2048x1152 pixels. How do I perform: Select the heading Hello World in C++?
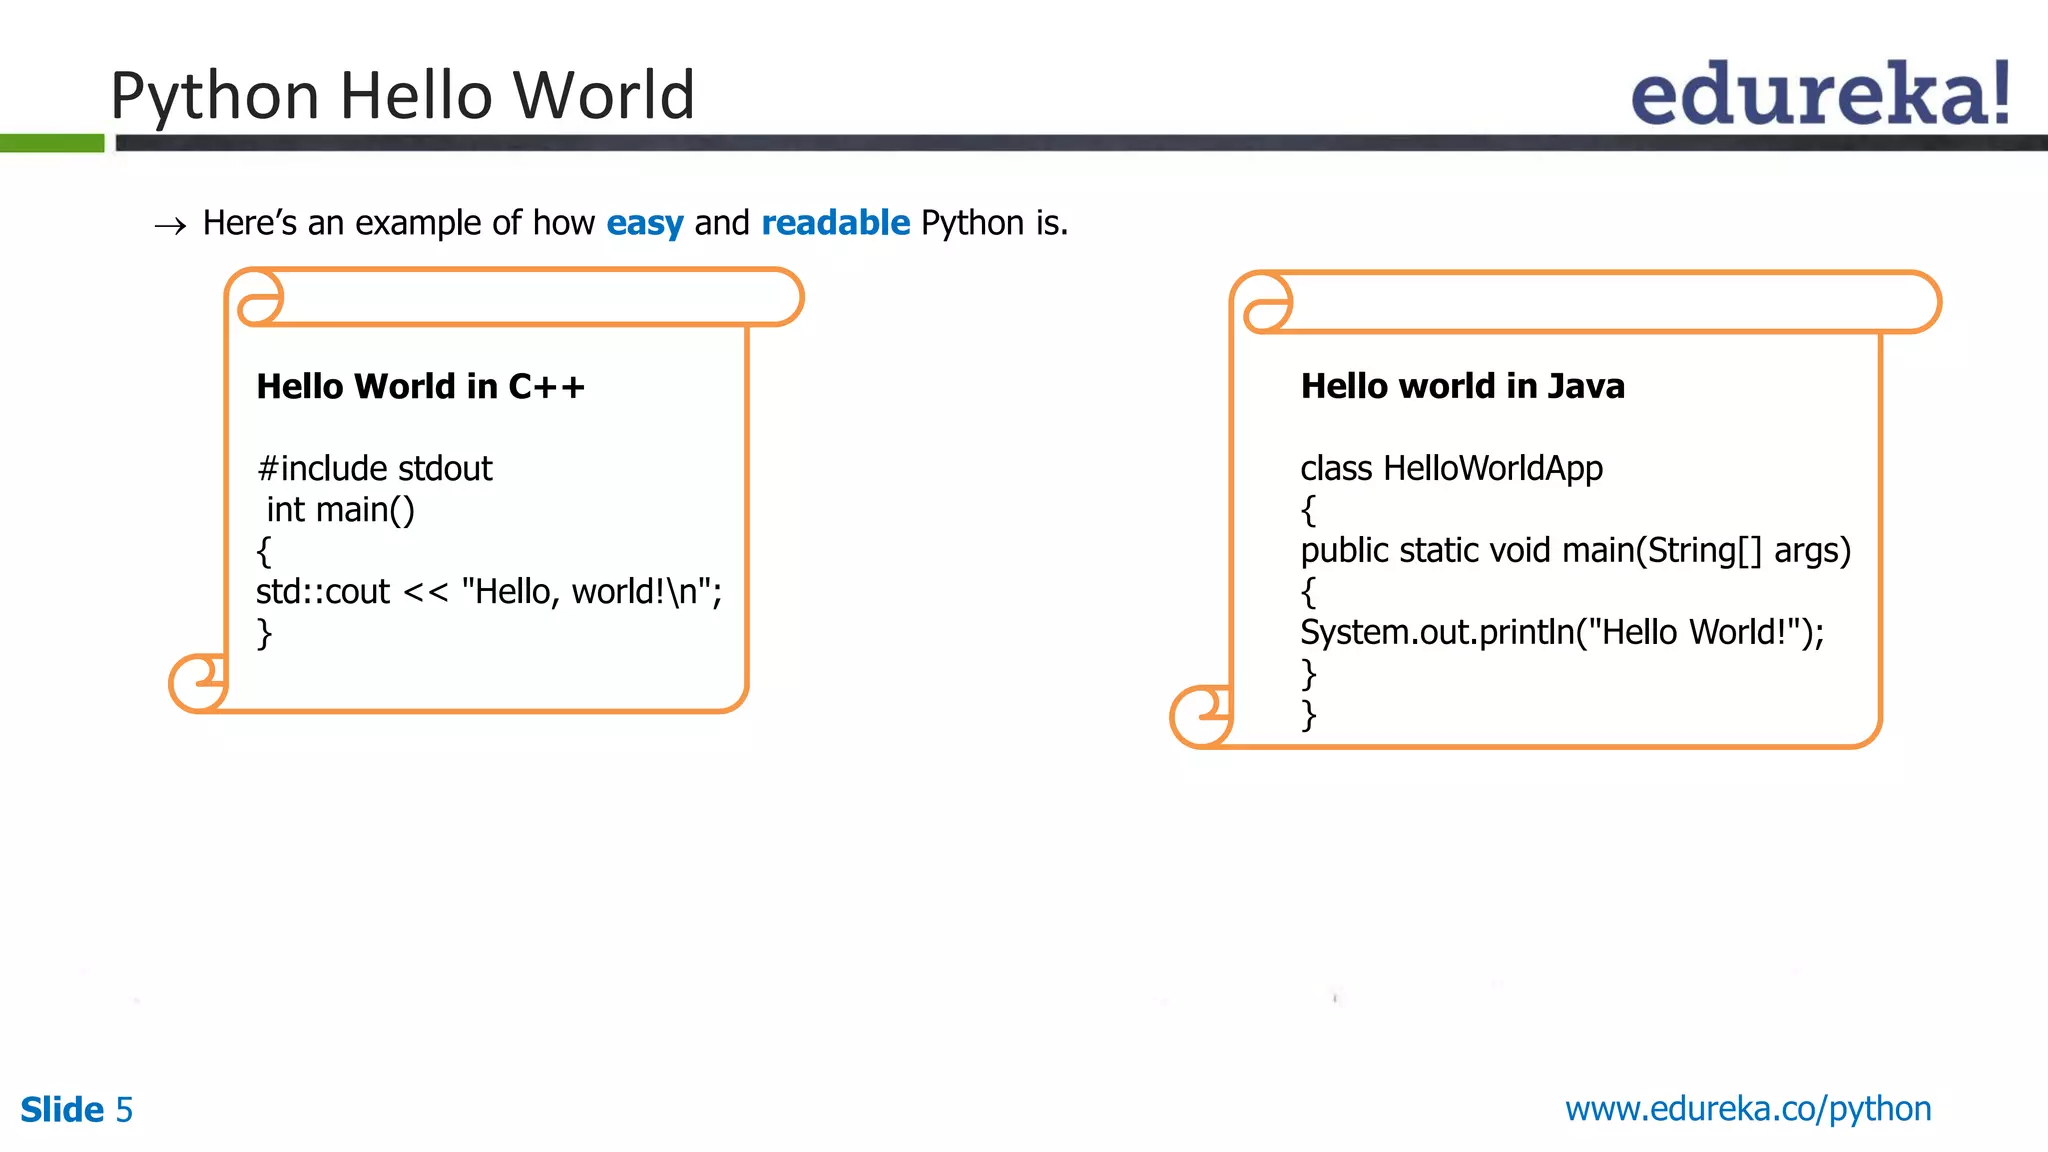pyautogui.click(x=421, y=386)
